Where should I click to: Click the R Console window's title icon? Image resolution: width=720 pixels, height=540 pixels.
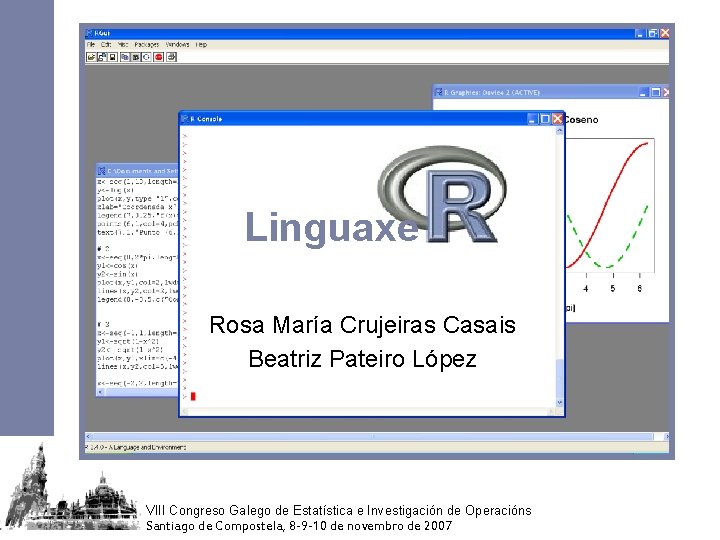point(185,118)
